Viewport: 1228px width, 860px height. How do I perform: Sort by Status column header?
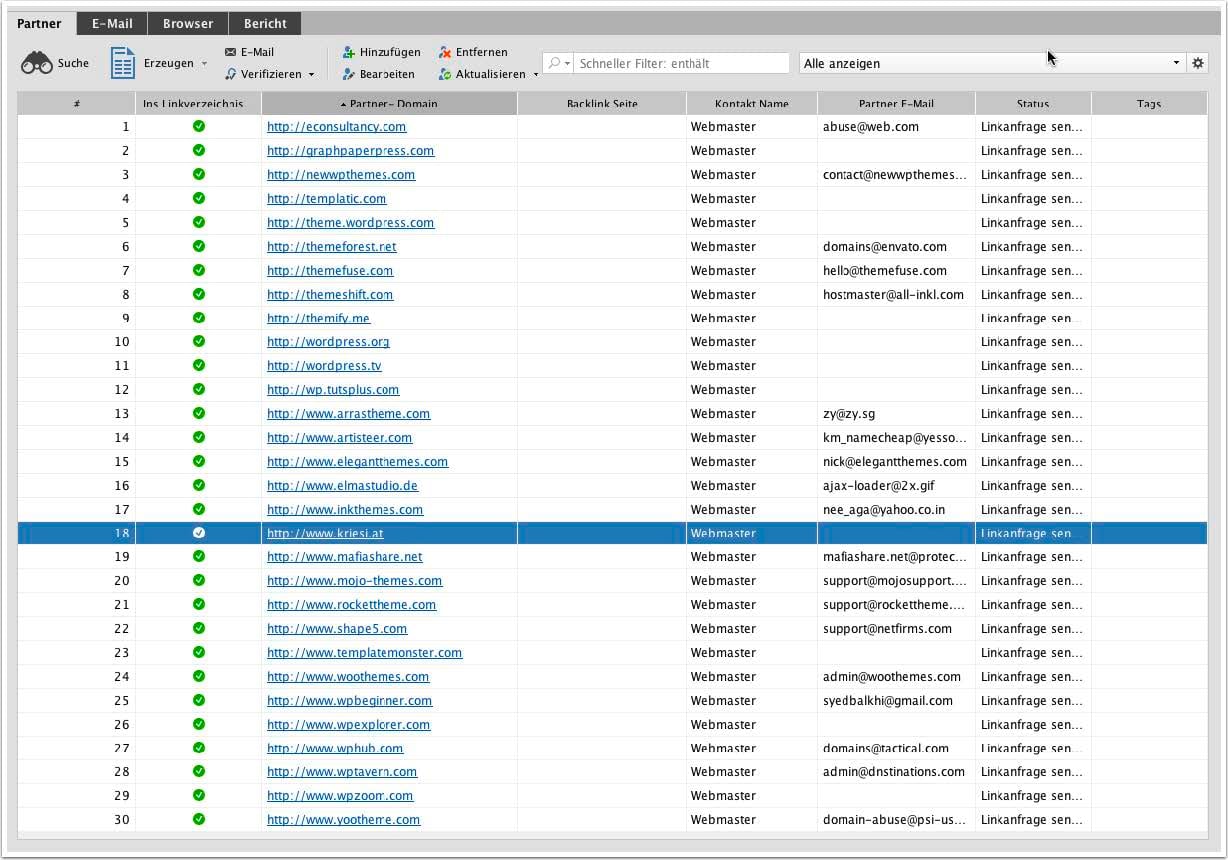point(1033,103)
